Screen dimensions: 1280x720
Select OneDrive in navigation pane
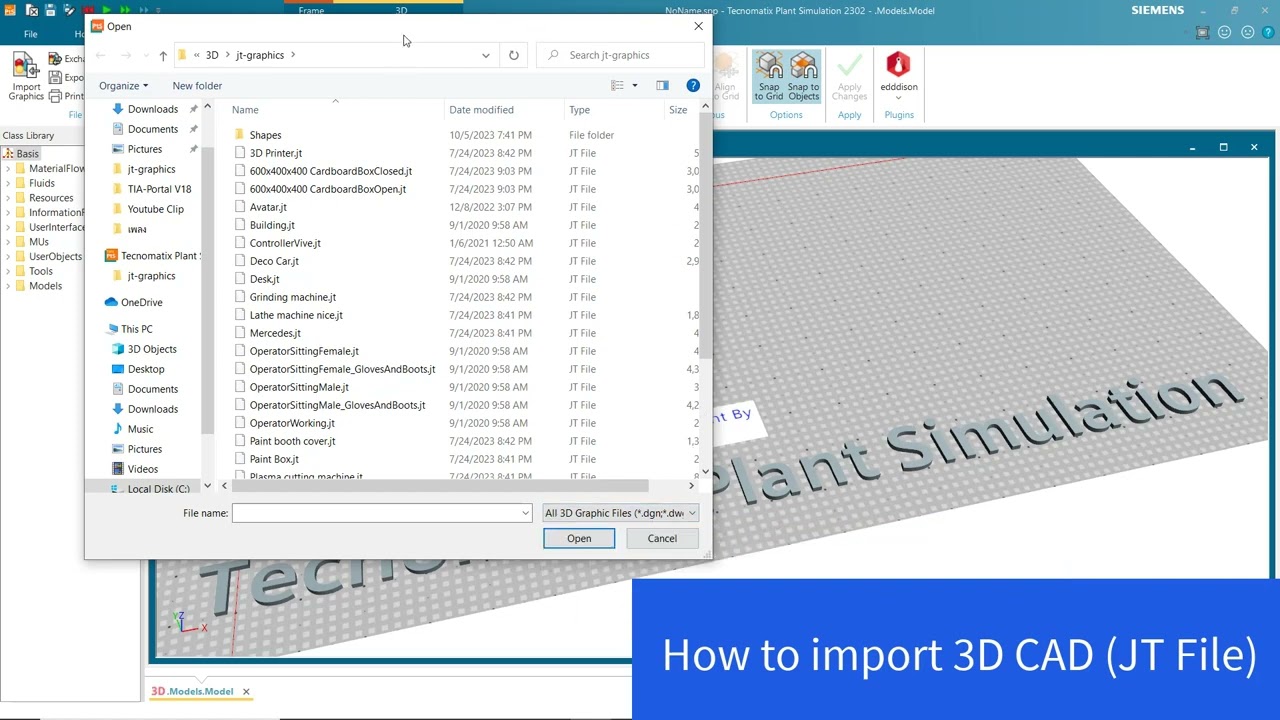(x=141, y=302)
